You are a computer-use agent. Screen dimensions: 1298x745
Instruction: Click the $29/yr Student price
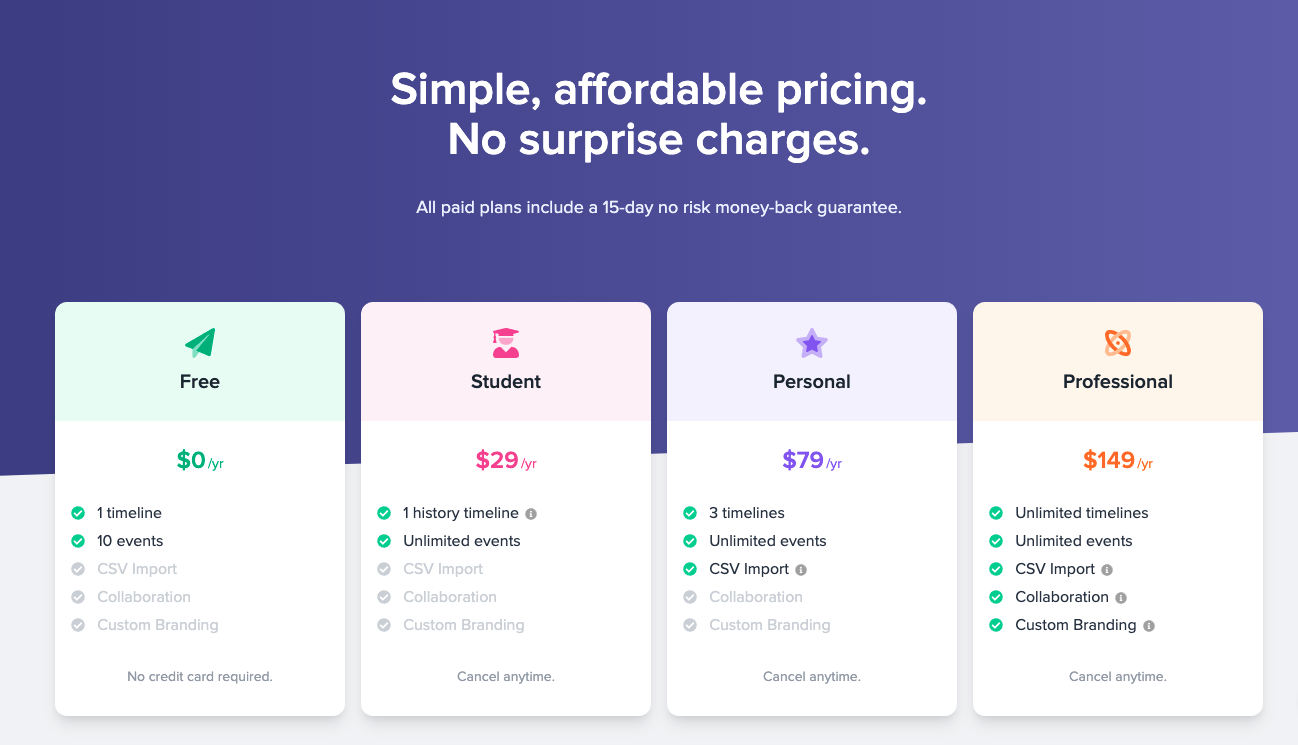tap(506, 460)
